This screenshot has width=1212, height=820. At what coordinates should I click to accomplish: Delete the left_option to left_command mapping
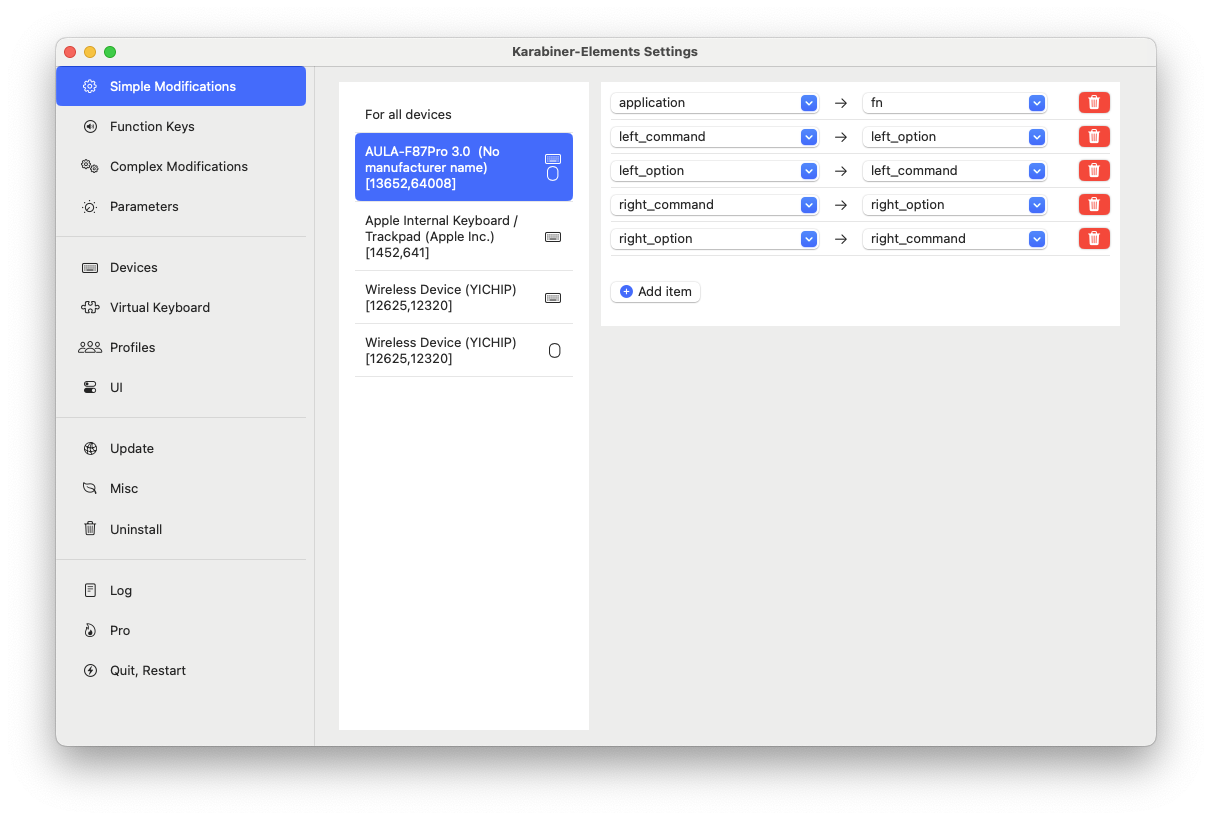coord(1094,171)
